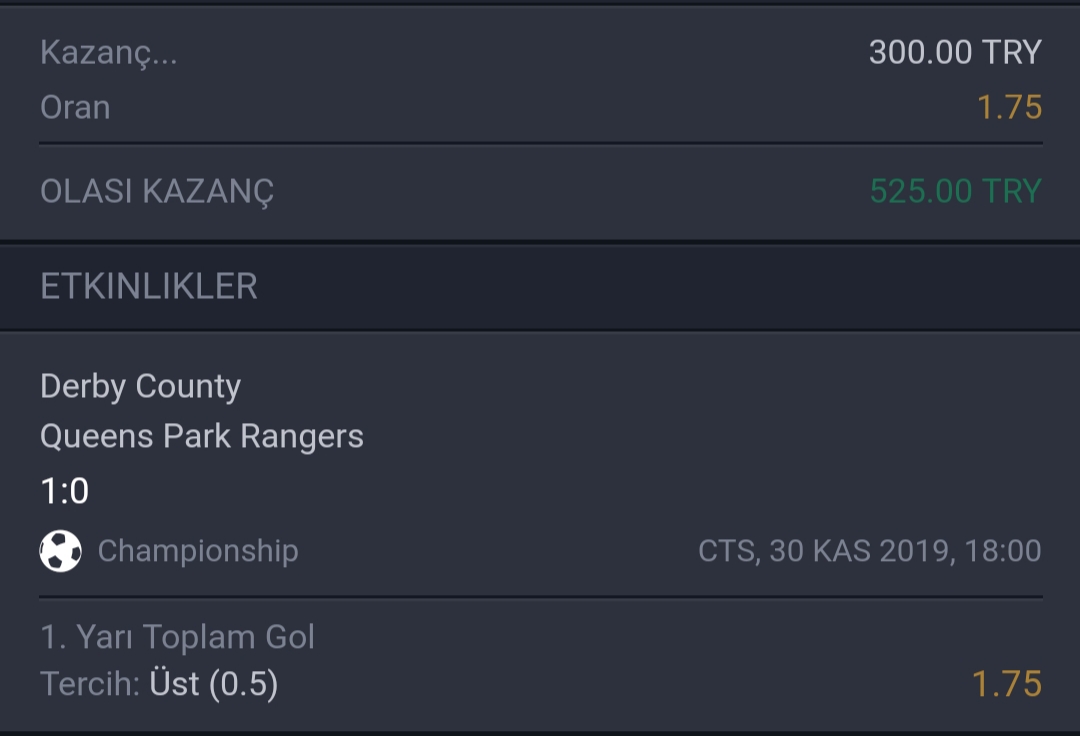This screenshot has height=736, width=1080.
Task: Click the OLASI KAZANÇ label
Action: (x=157, y=191)
